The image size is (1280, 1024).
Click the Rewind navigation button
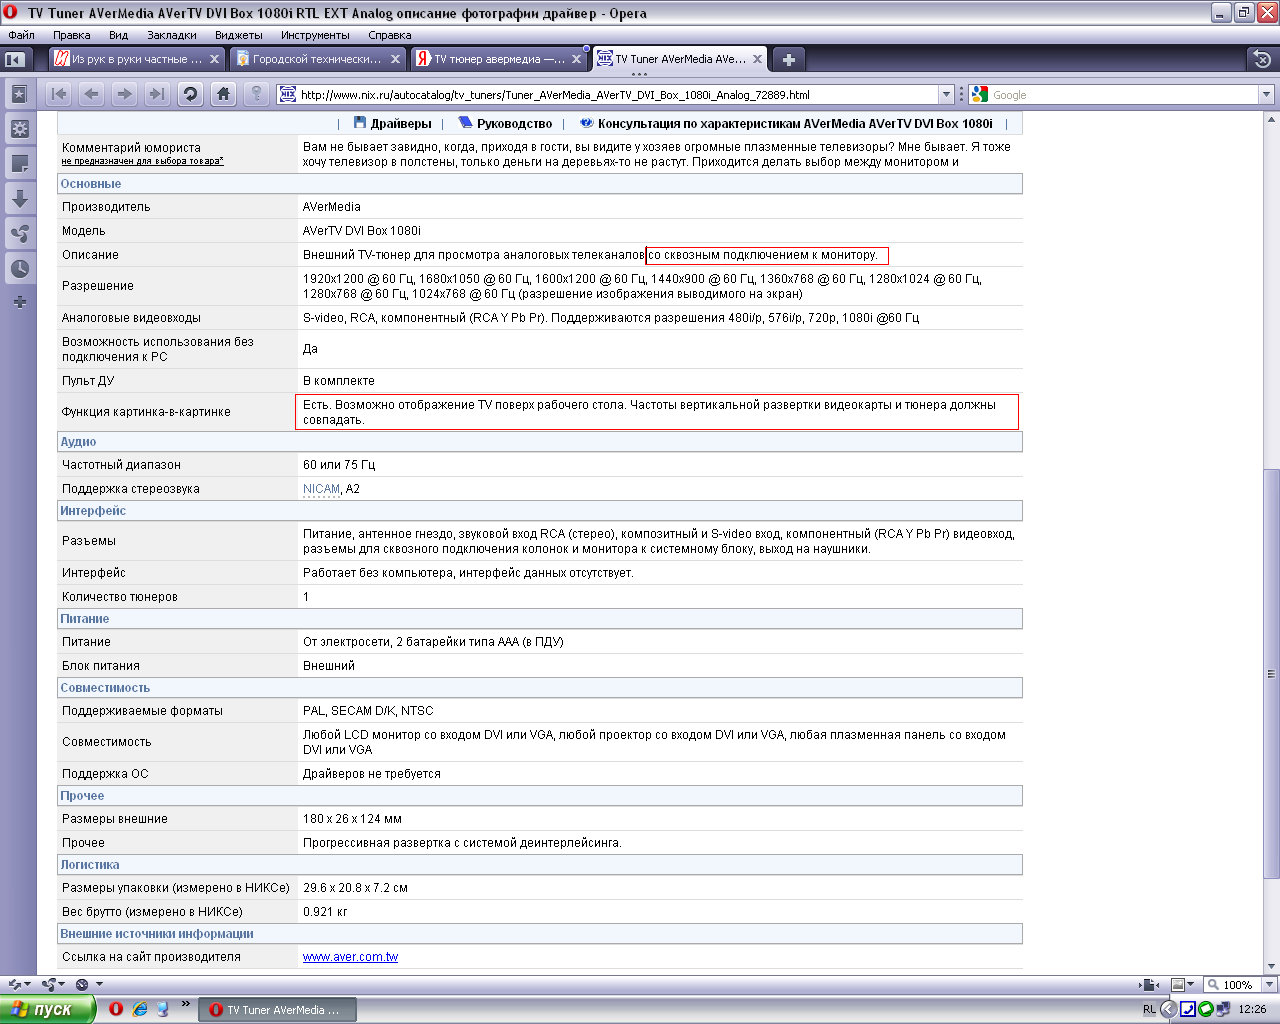click(59, 94)
